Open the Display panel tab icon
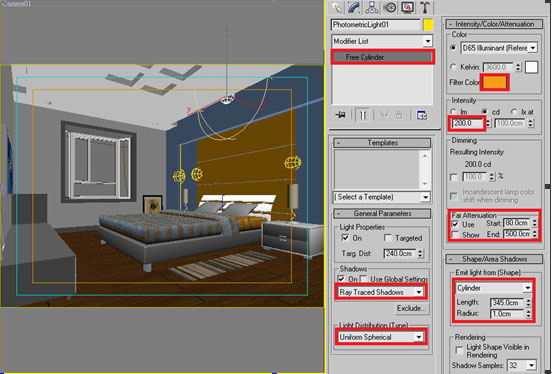The image size is (552, 374). point(407,7)
